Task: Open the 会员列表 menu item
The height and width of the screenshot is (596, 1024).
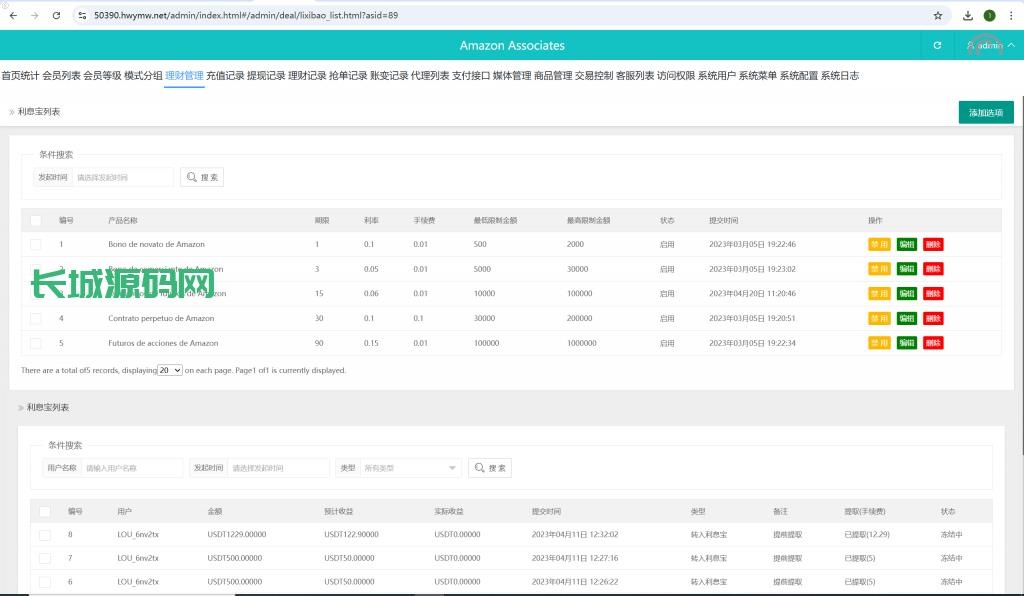Action: (61, 76)
